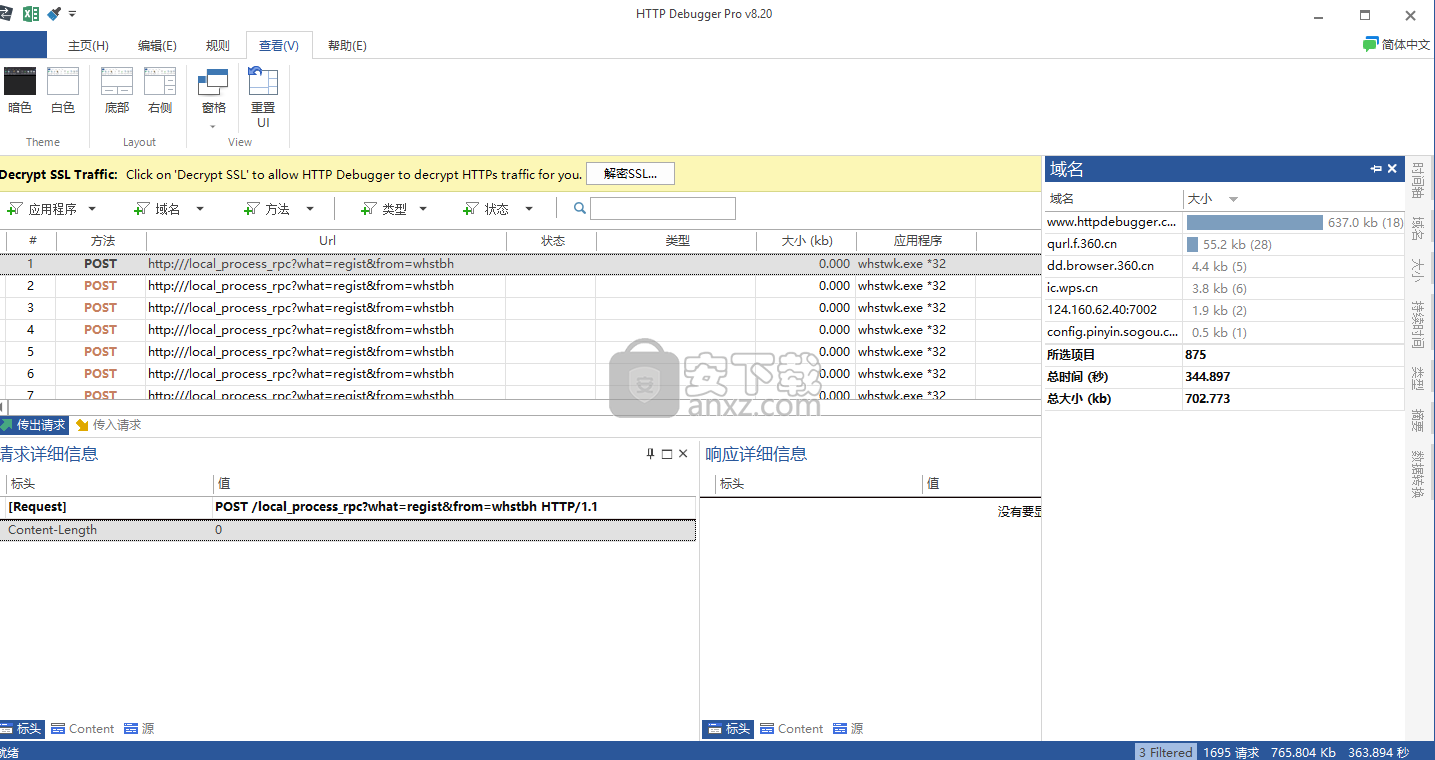Open the 主页(H) ribbon tab
This screenshot has height=760, width=1435.
point(88,46)
